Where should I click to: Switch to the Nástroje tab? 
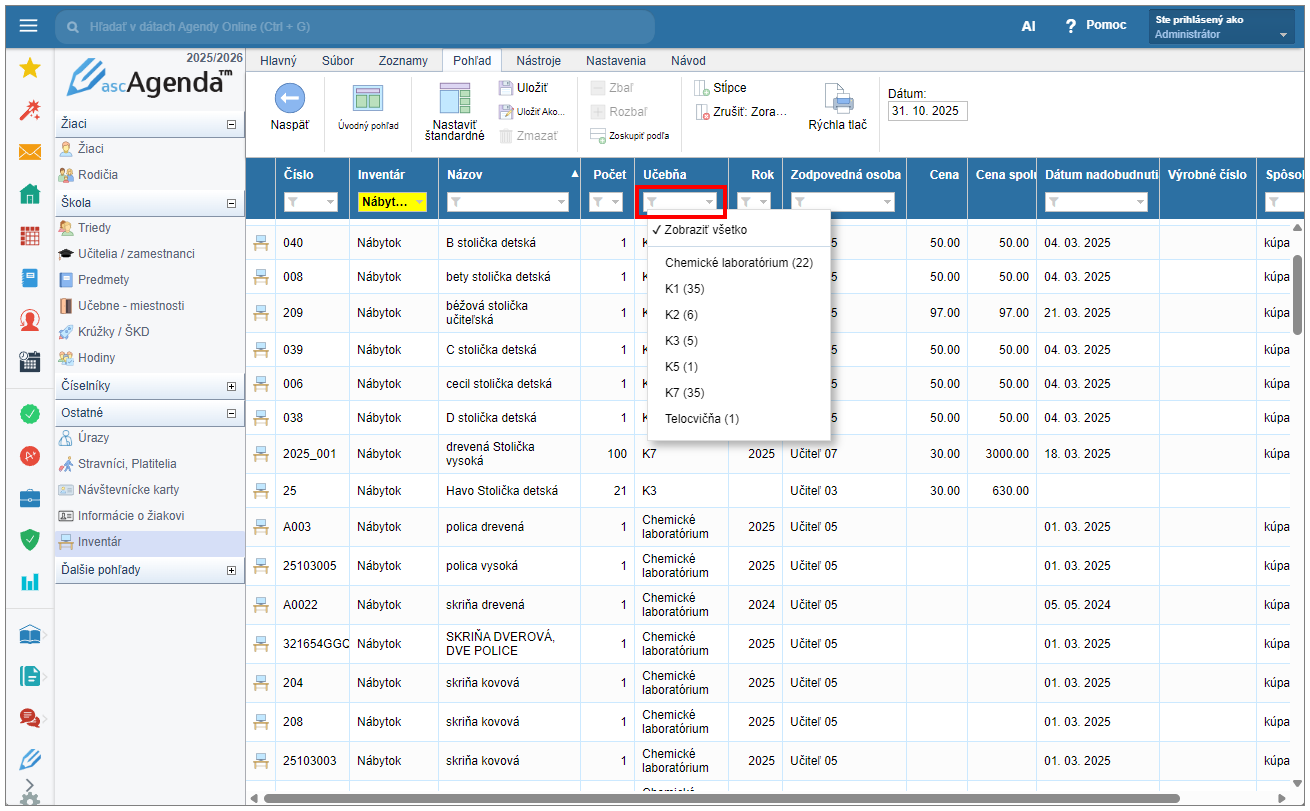coord(538,61)
